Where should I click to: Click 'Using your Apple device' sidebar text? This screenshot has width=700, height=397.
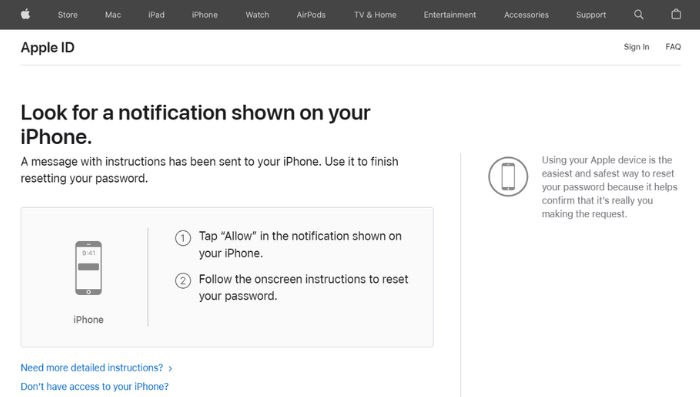click(609, 187)
